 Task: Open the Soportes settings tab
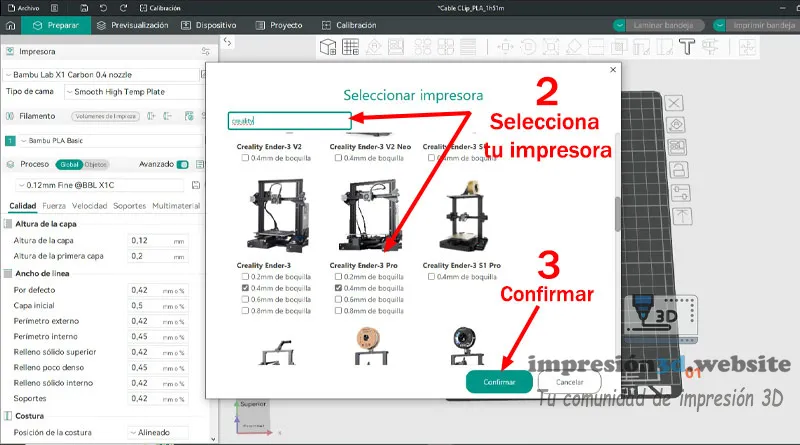130,206
